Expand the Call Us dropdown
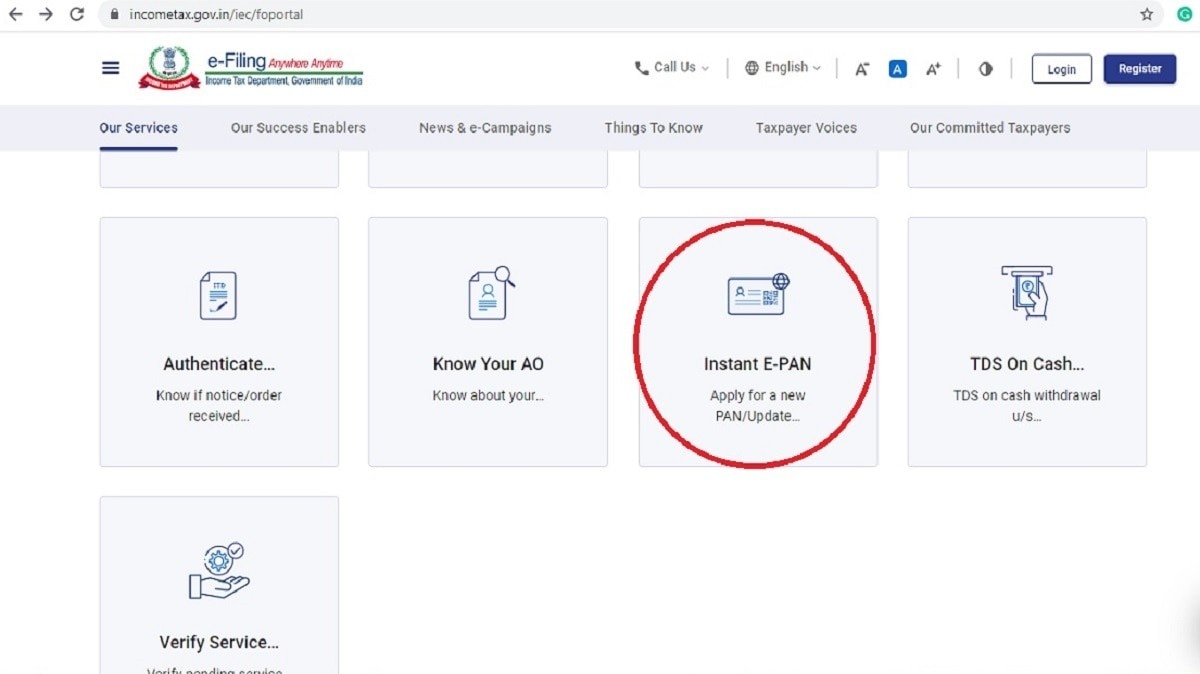This screenshot has height=674, width=1200. (675, 67)
